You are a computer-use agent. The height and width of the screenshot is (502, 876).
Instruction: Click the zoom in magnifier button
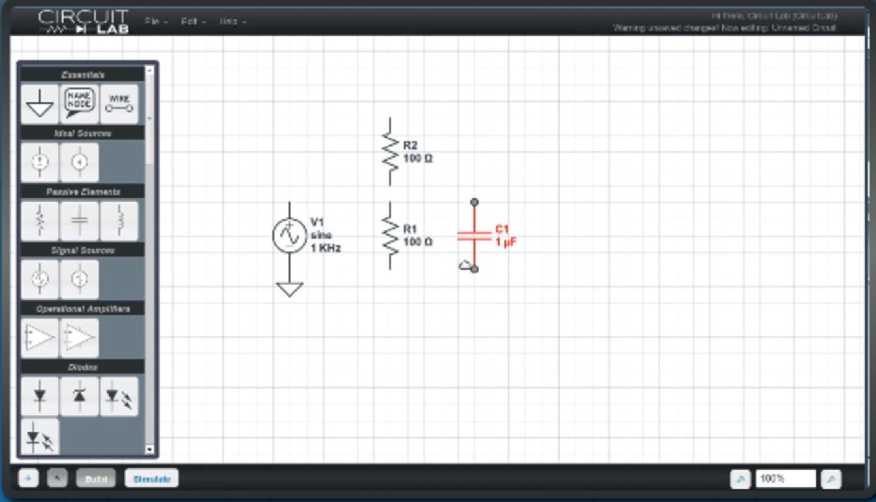(831, 479)
